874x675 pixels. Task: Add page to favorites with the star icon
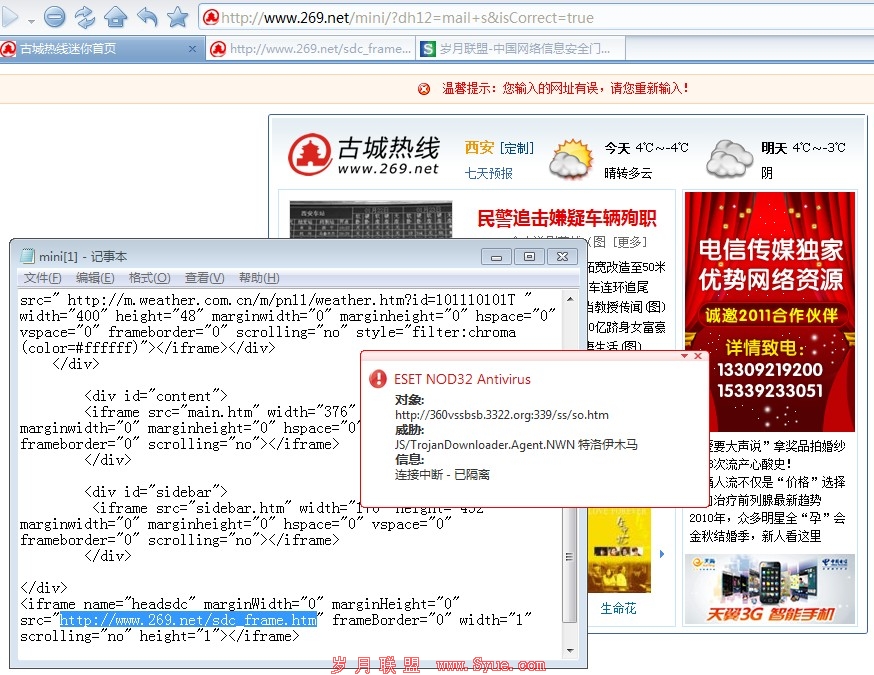coord(178,17)
